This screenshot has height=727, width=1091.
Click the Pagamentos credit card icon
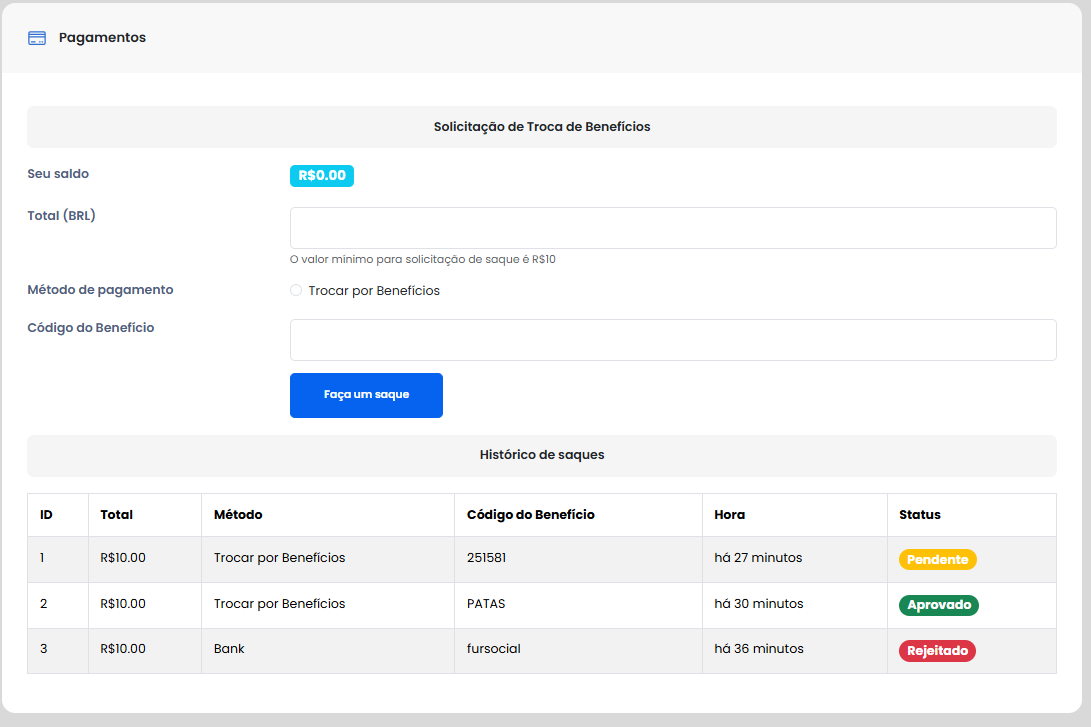pyautogui.click(x=37, y=38)
